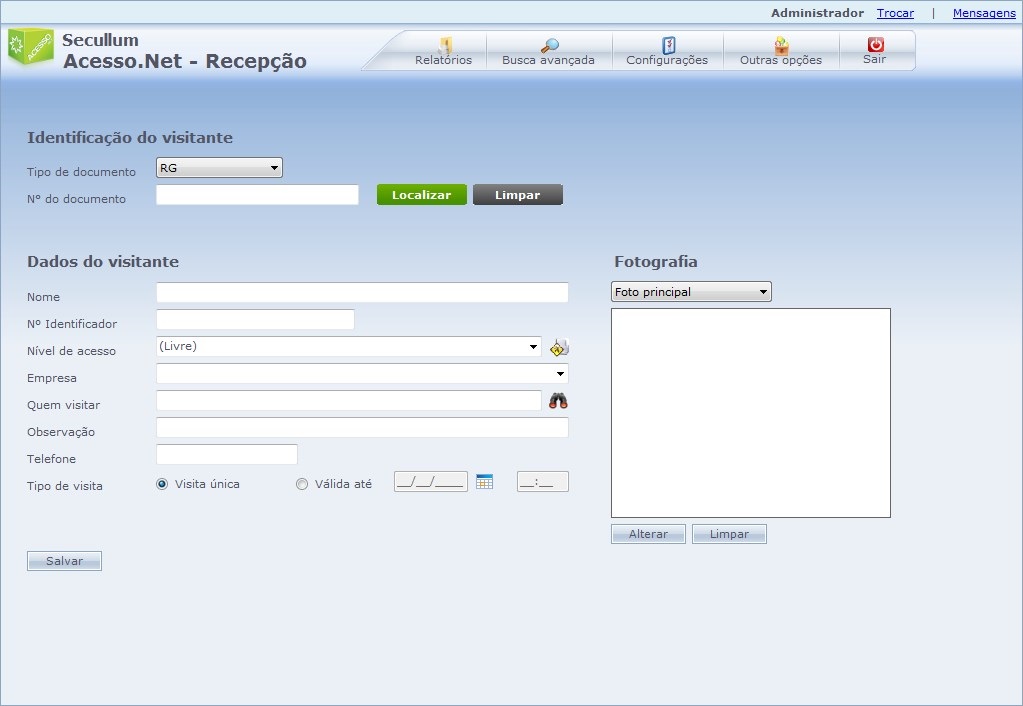Click the green Localizar button
Image resolution: width=1023 pixels, height=706 pixels.
421,195
